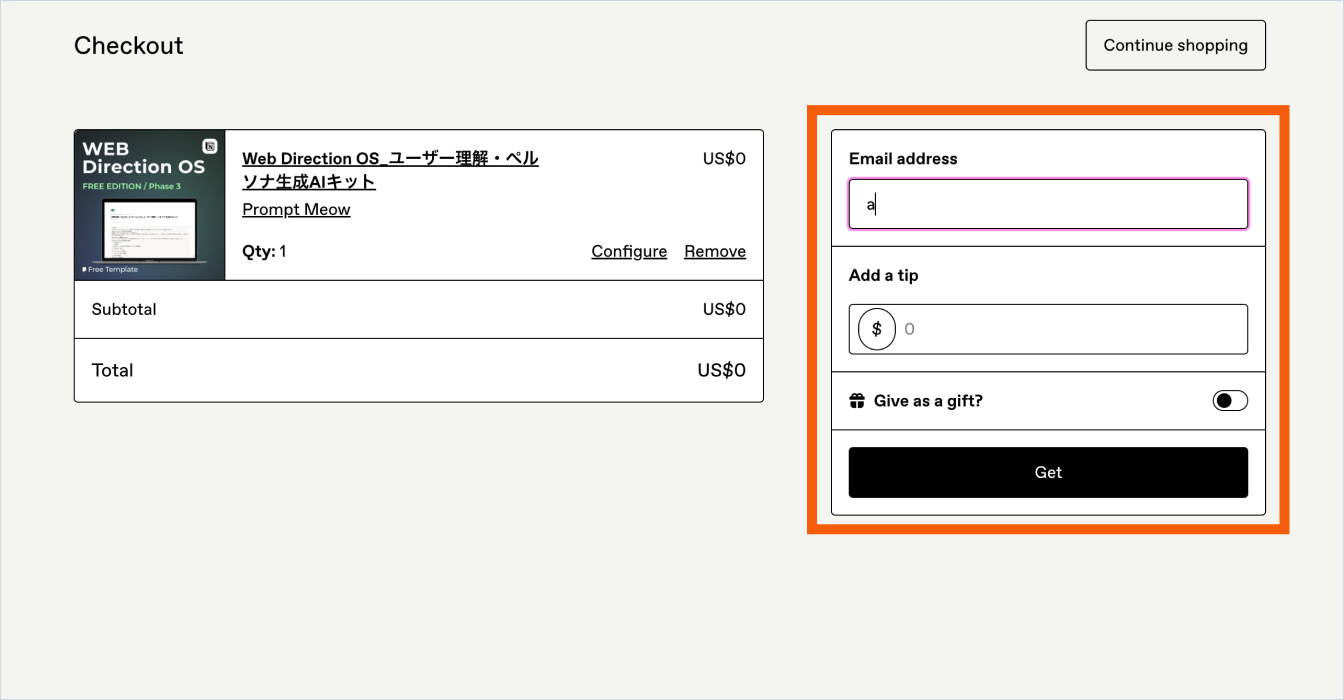Click the Total amount US$0
This screenshot has height=700, width=1344.
tap(721, 370)
